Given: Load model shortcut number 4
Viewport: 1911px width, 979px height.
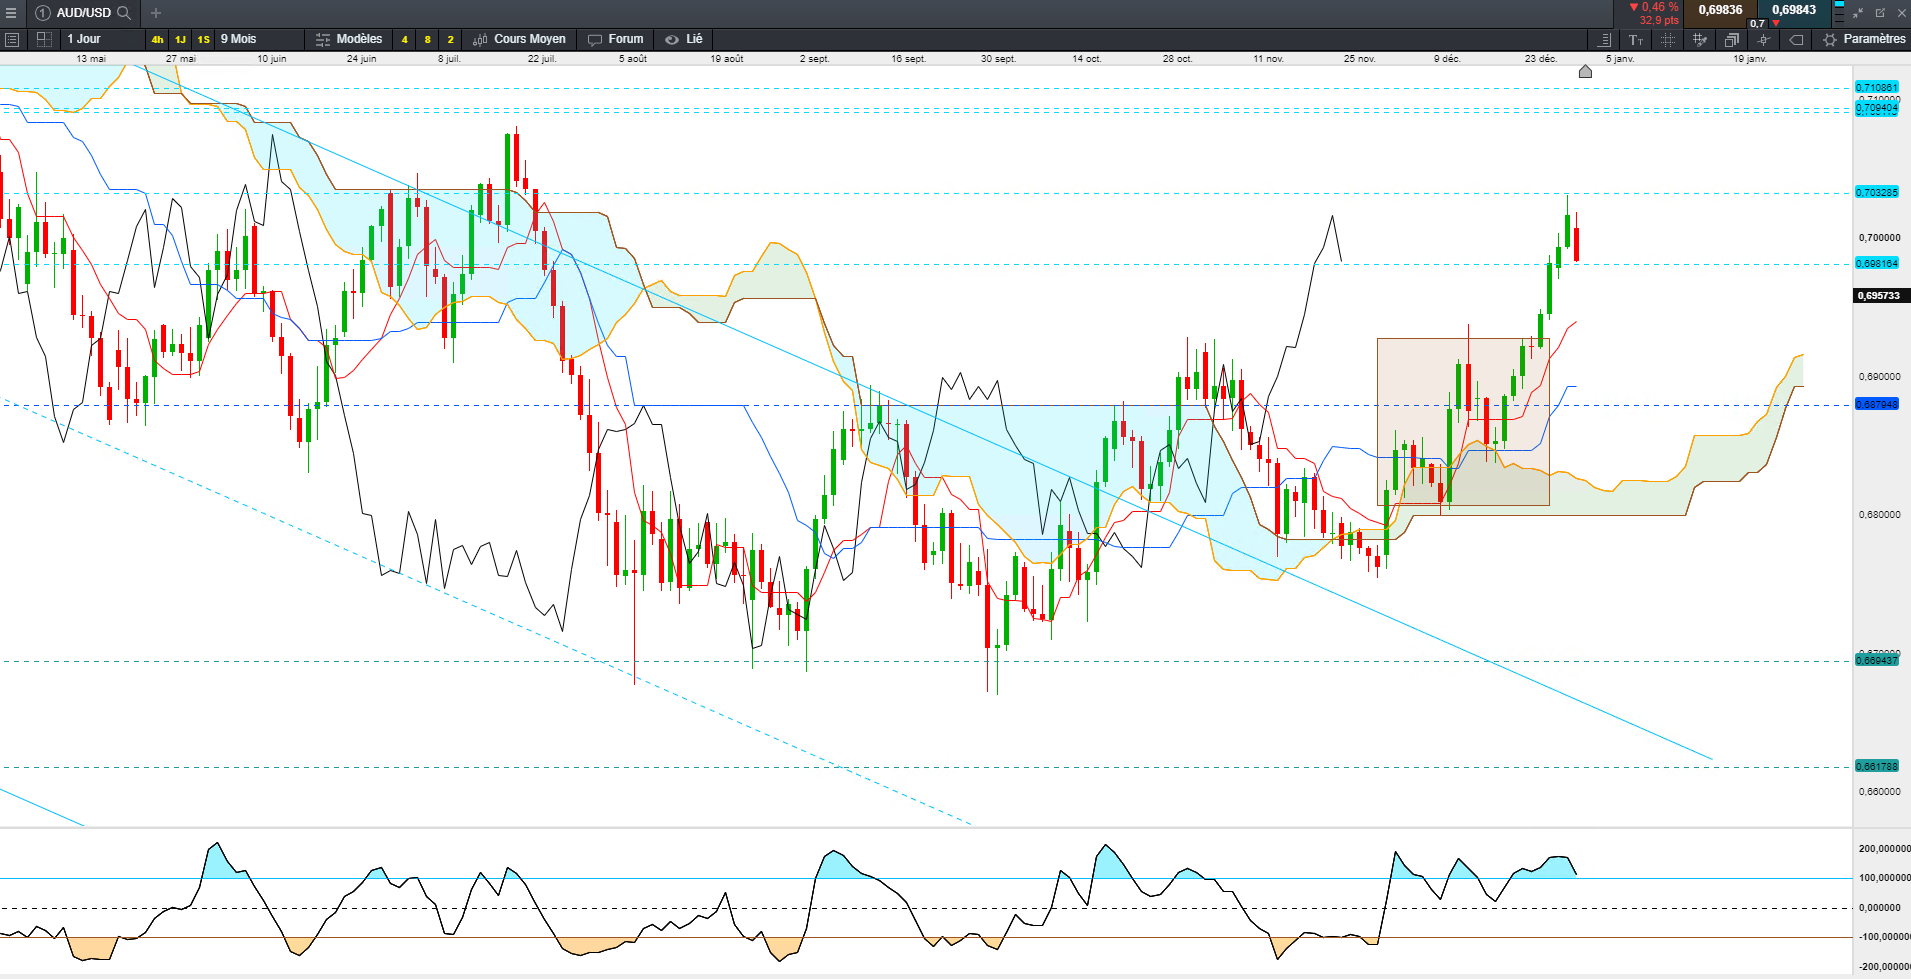Looking at the screenshot, I should tap(404, 40).
